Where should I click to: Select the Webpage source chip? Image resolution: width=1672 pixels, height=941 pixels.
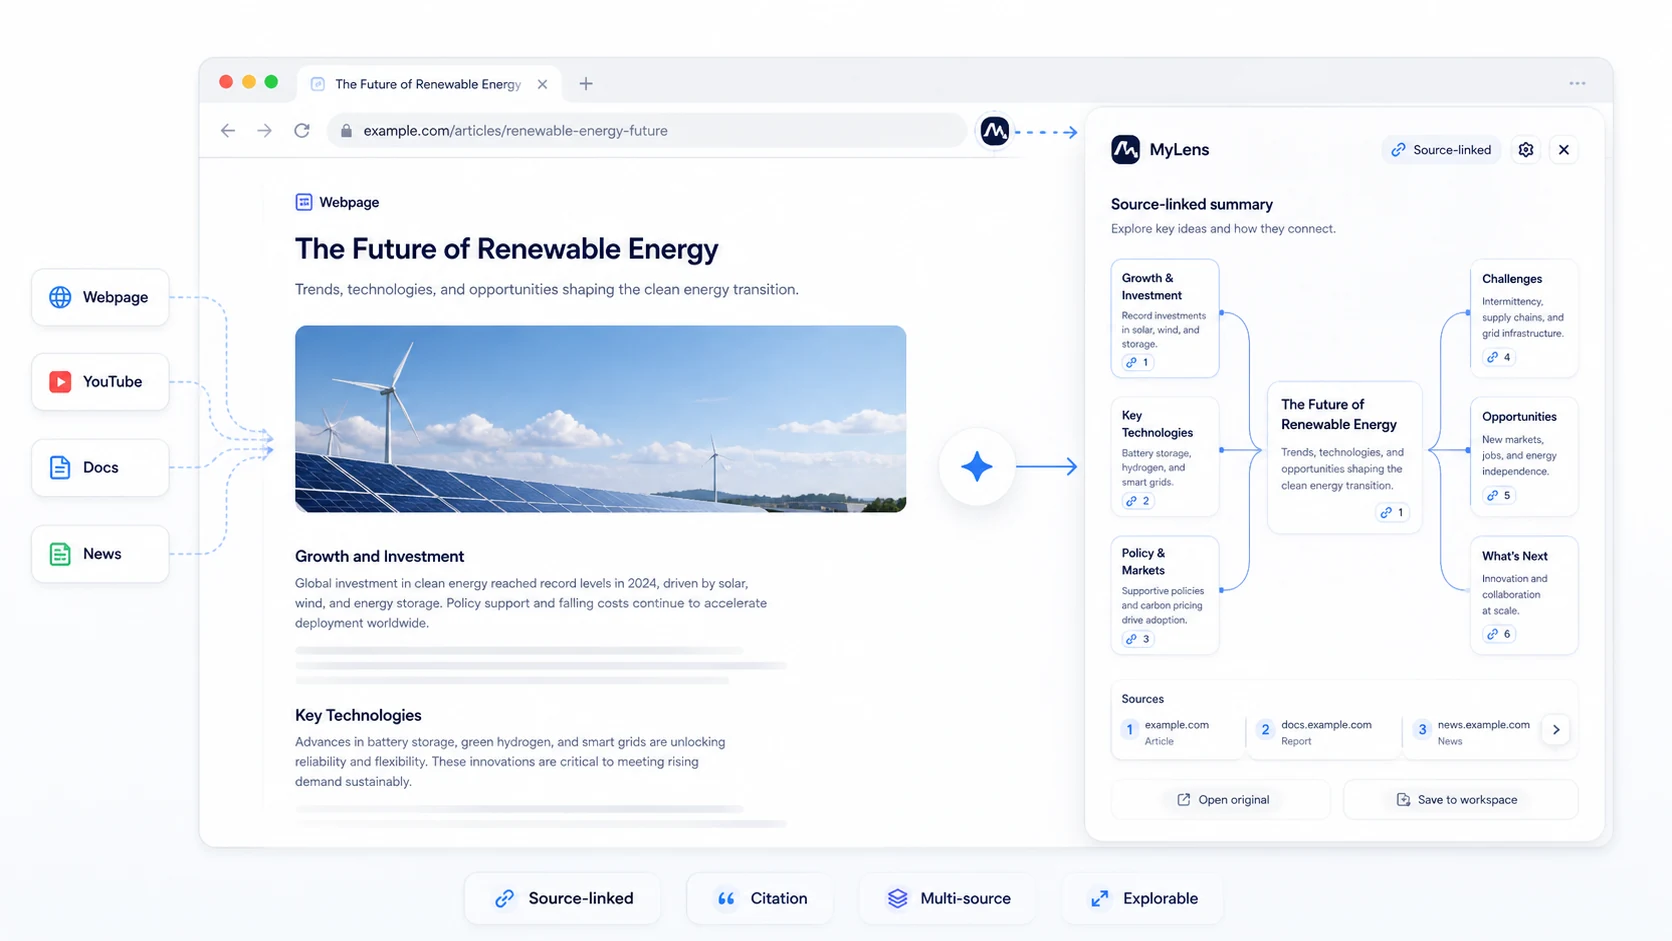[100, 297]
